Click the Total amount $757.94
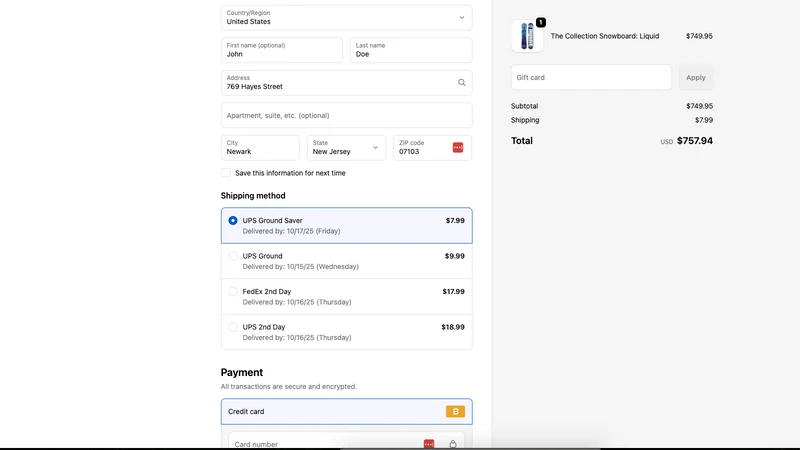The height and width of the screenshot is (450, 800). point(694,141)
